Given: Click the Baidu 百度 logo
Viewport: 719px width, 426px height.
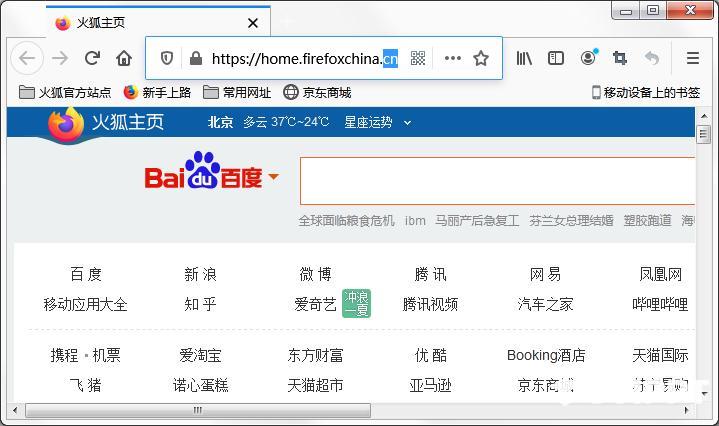Looking at the screenshot, I should (x=204, y=171).
